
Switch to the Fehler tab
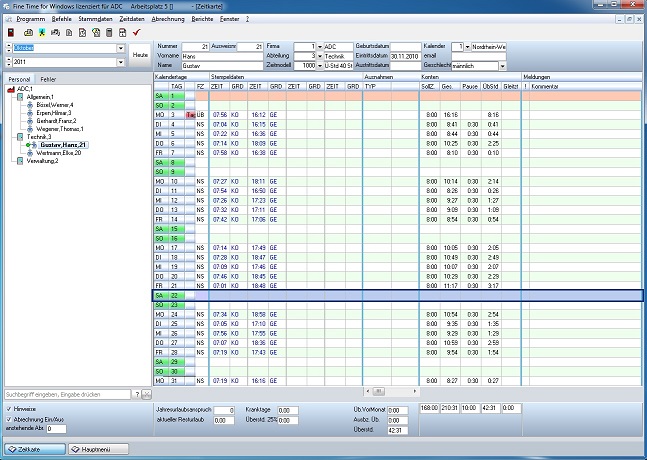pos(48,79)
